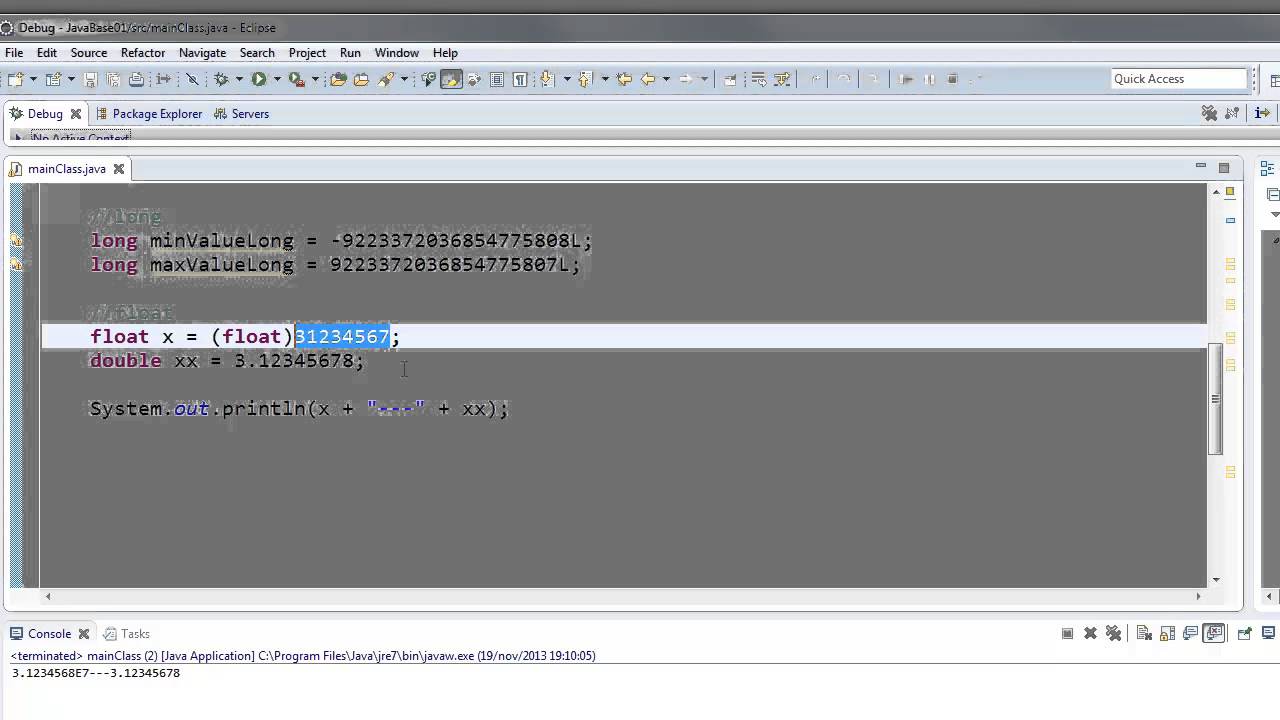Open the Help menu
This screenshot has width=1280, height=720.
(x=445, y=53)
